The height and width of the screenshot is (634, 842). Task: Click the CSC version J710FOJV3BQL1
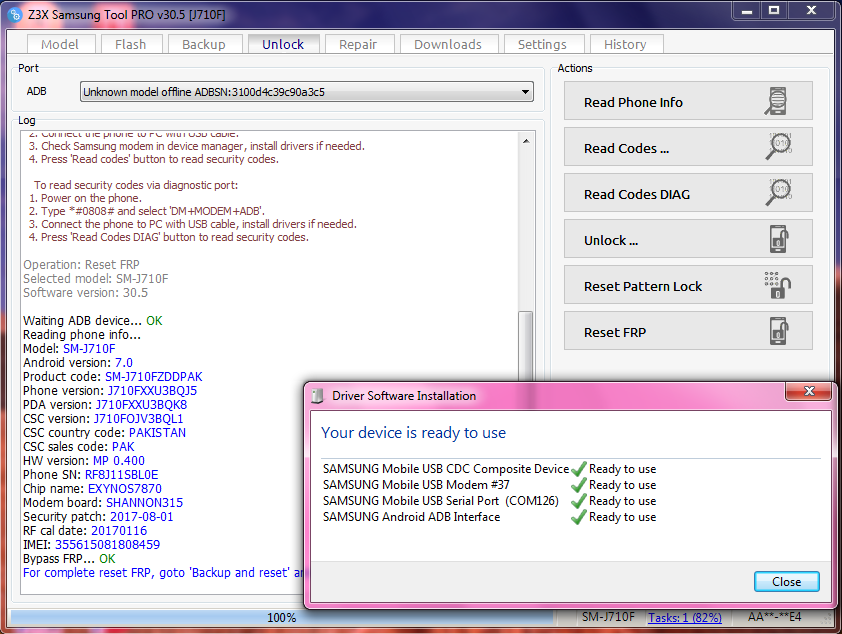[139, 419]
